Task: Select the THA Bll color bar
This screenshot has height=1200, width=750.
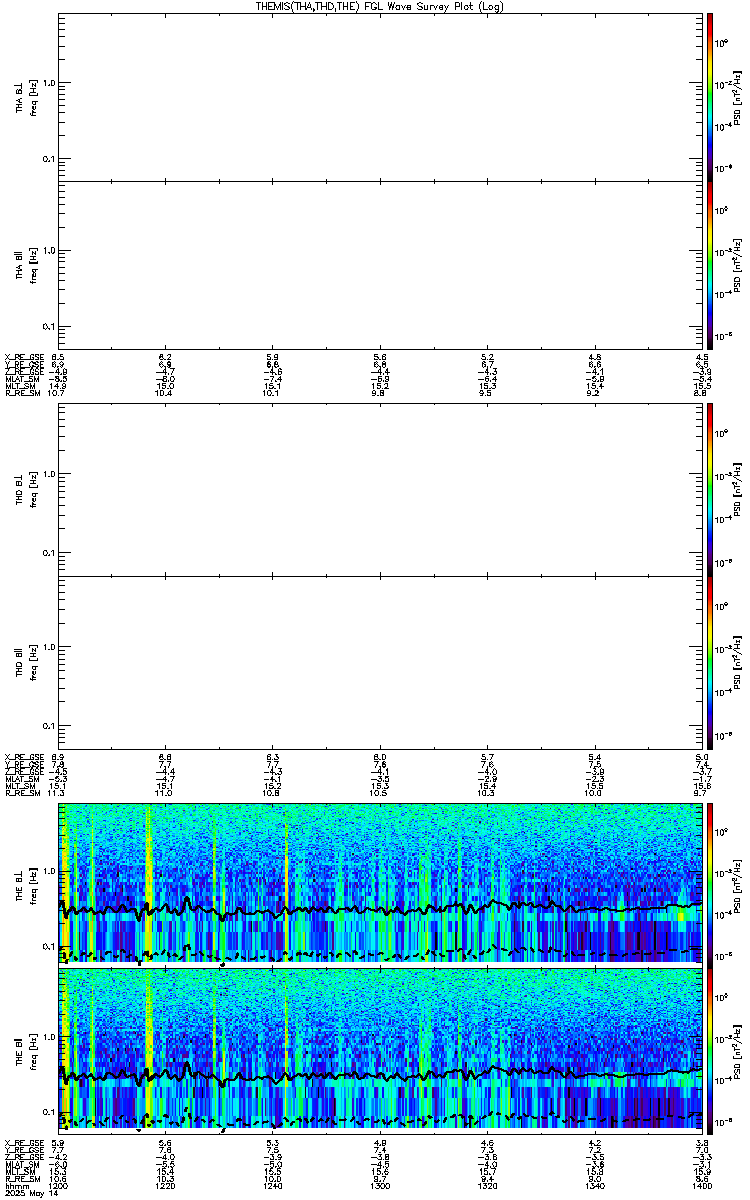Action: 710,267
